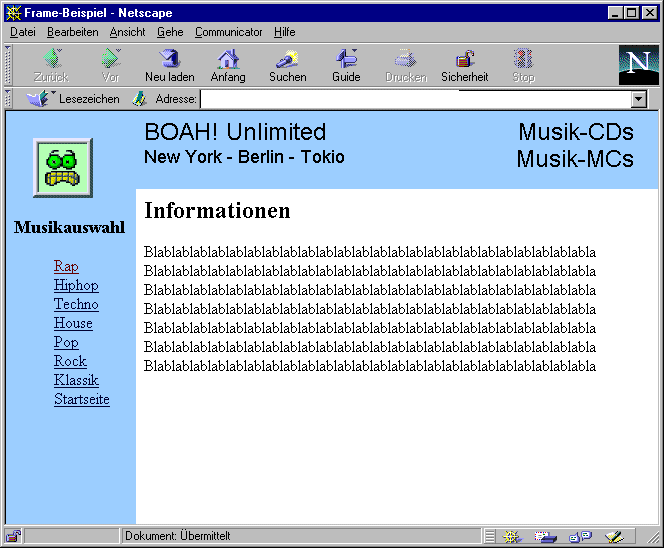The image size is (664, 548).
Task: Click the green smiley face image
Action: (62, 168)
